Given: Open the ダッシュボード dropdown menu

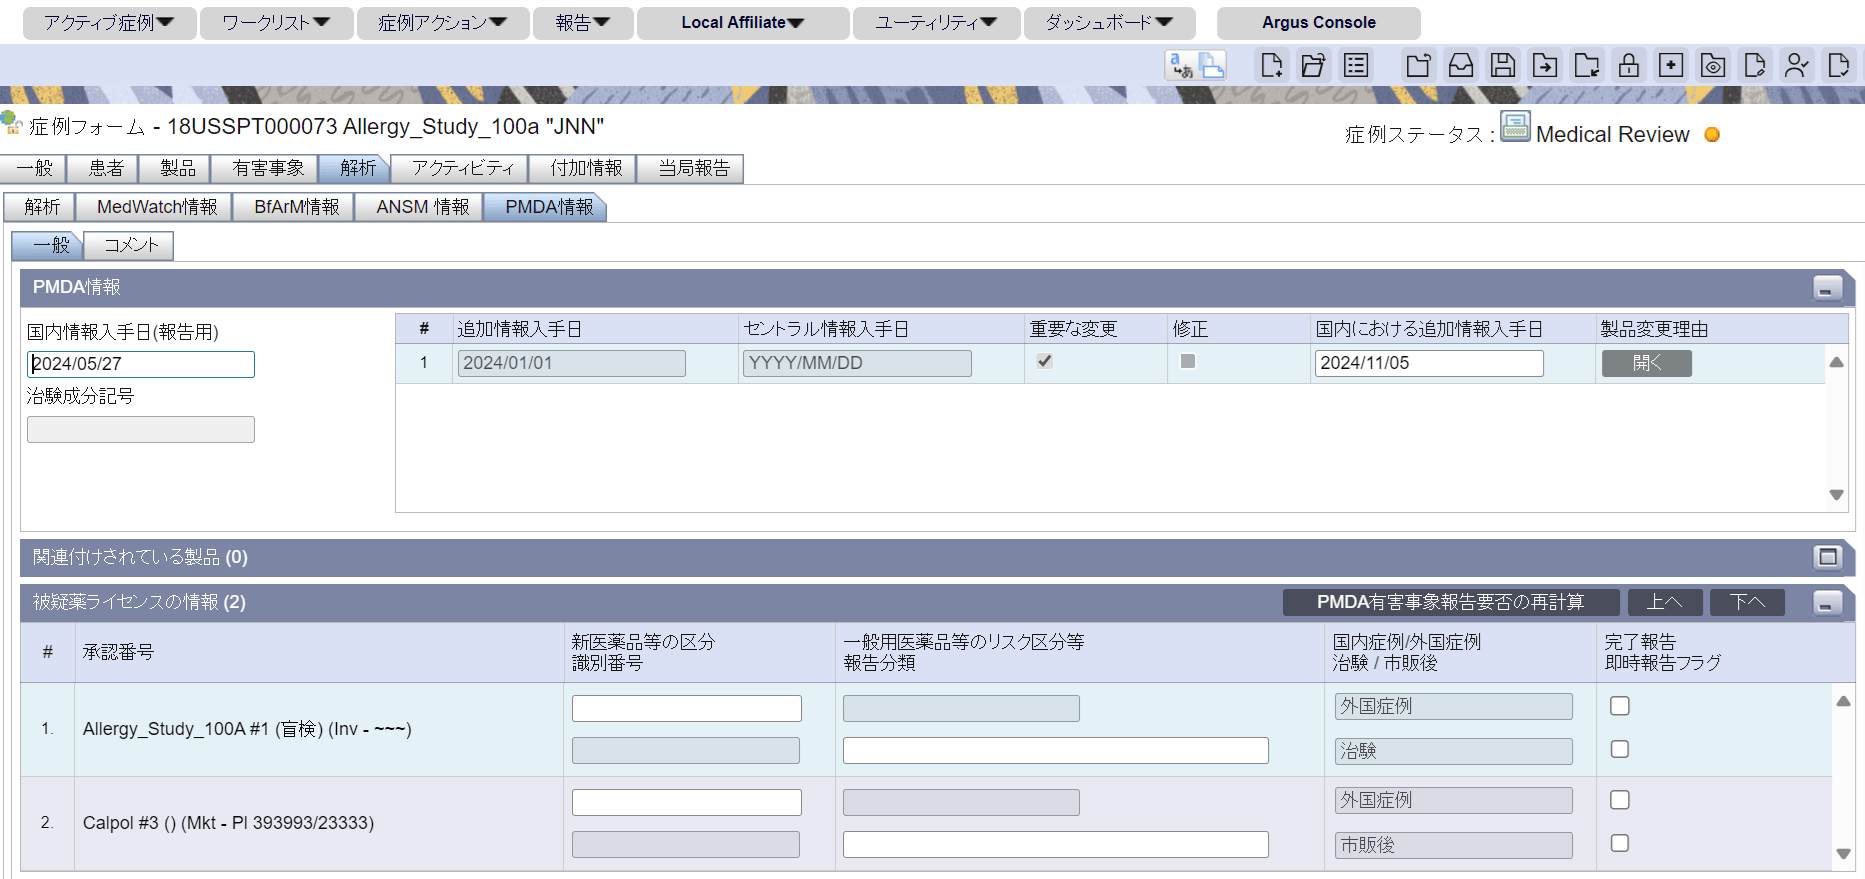Looking at the screenshot, I should coord(1109,23).
